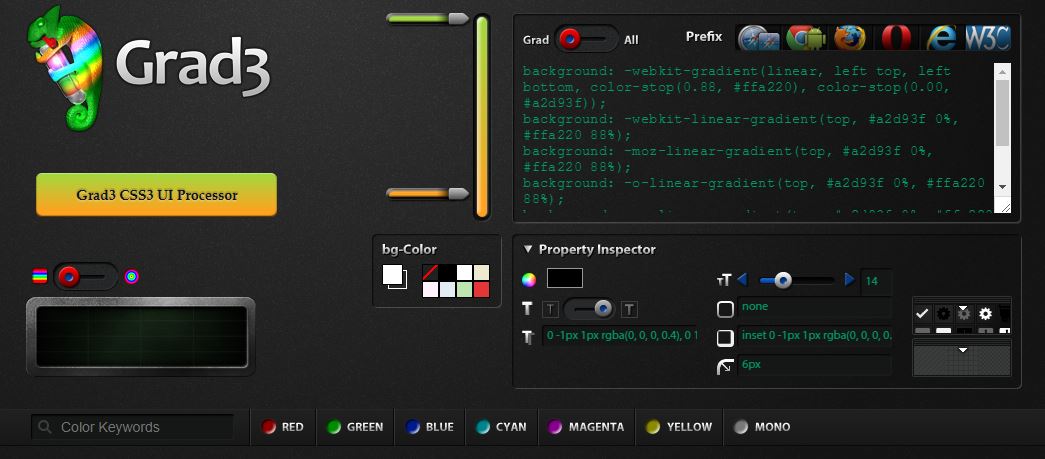
Task: Click the border field showing none
Action: (814, 307)
